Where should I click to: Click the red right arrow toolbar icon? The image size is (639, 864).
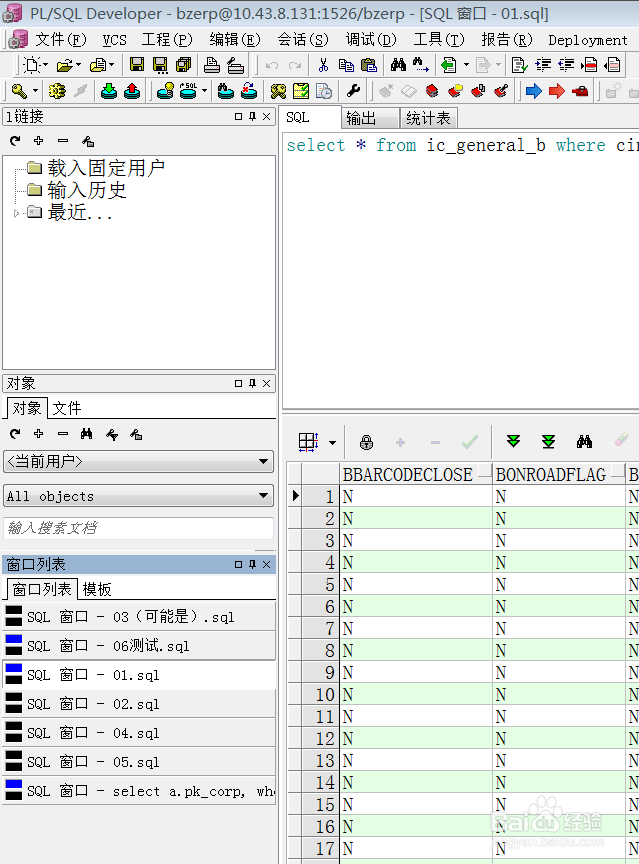tap(557, 91)
